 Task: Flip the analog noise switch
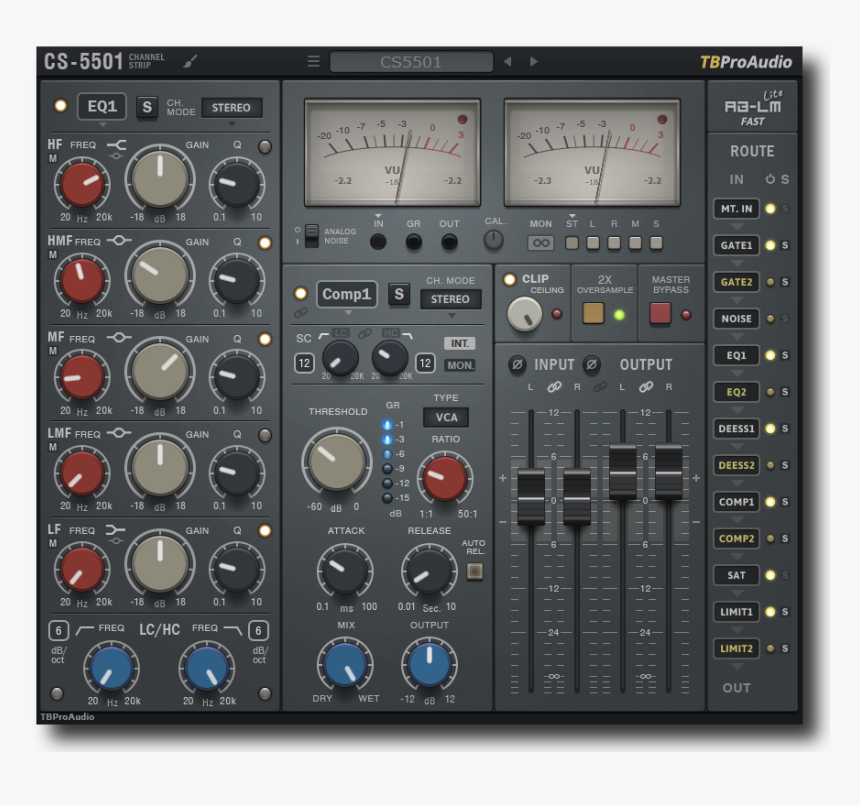pos(311,236)
